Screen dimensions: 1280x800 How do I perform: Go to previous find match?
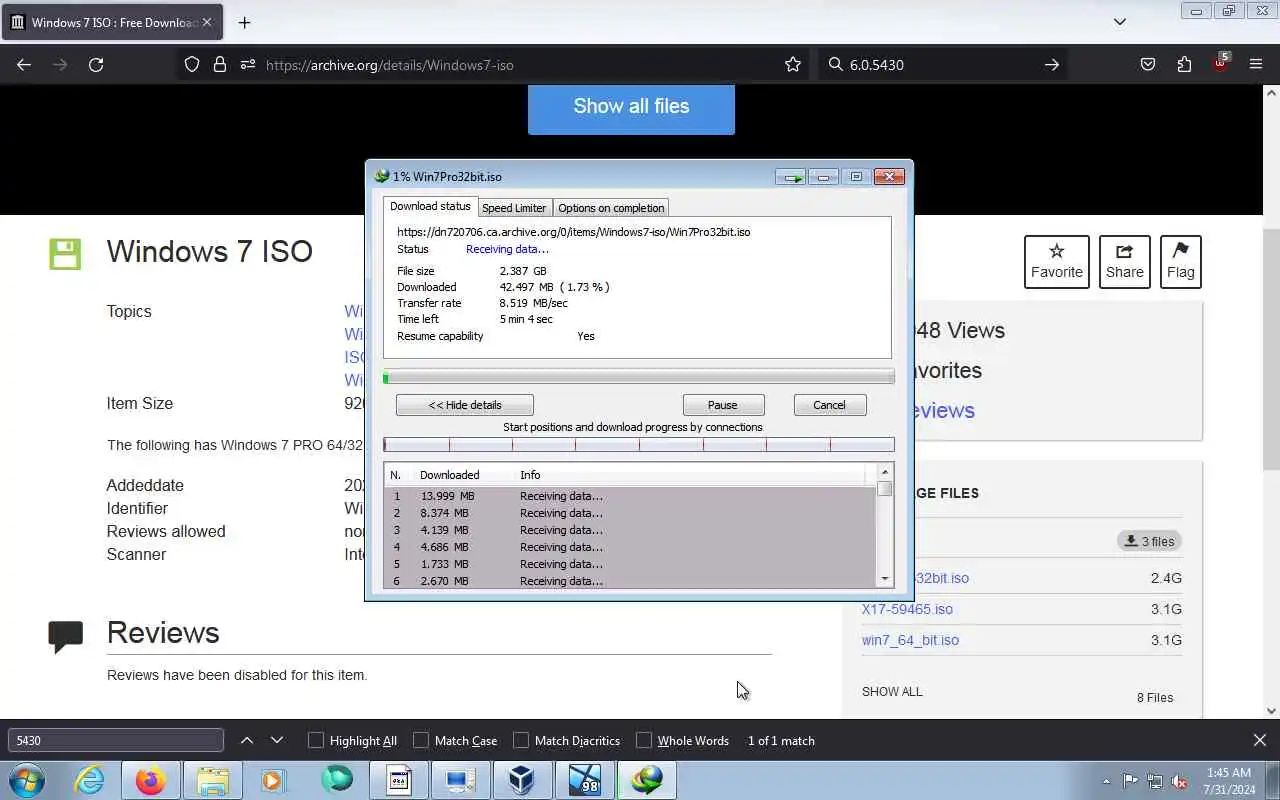[247, 740]
